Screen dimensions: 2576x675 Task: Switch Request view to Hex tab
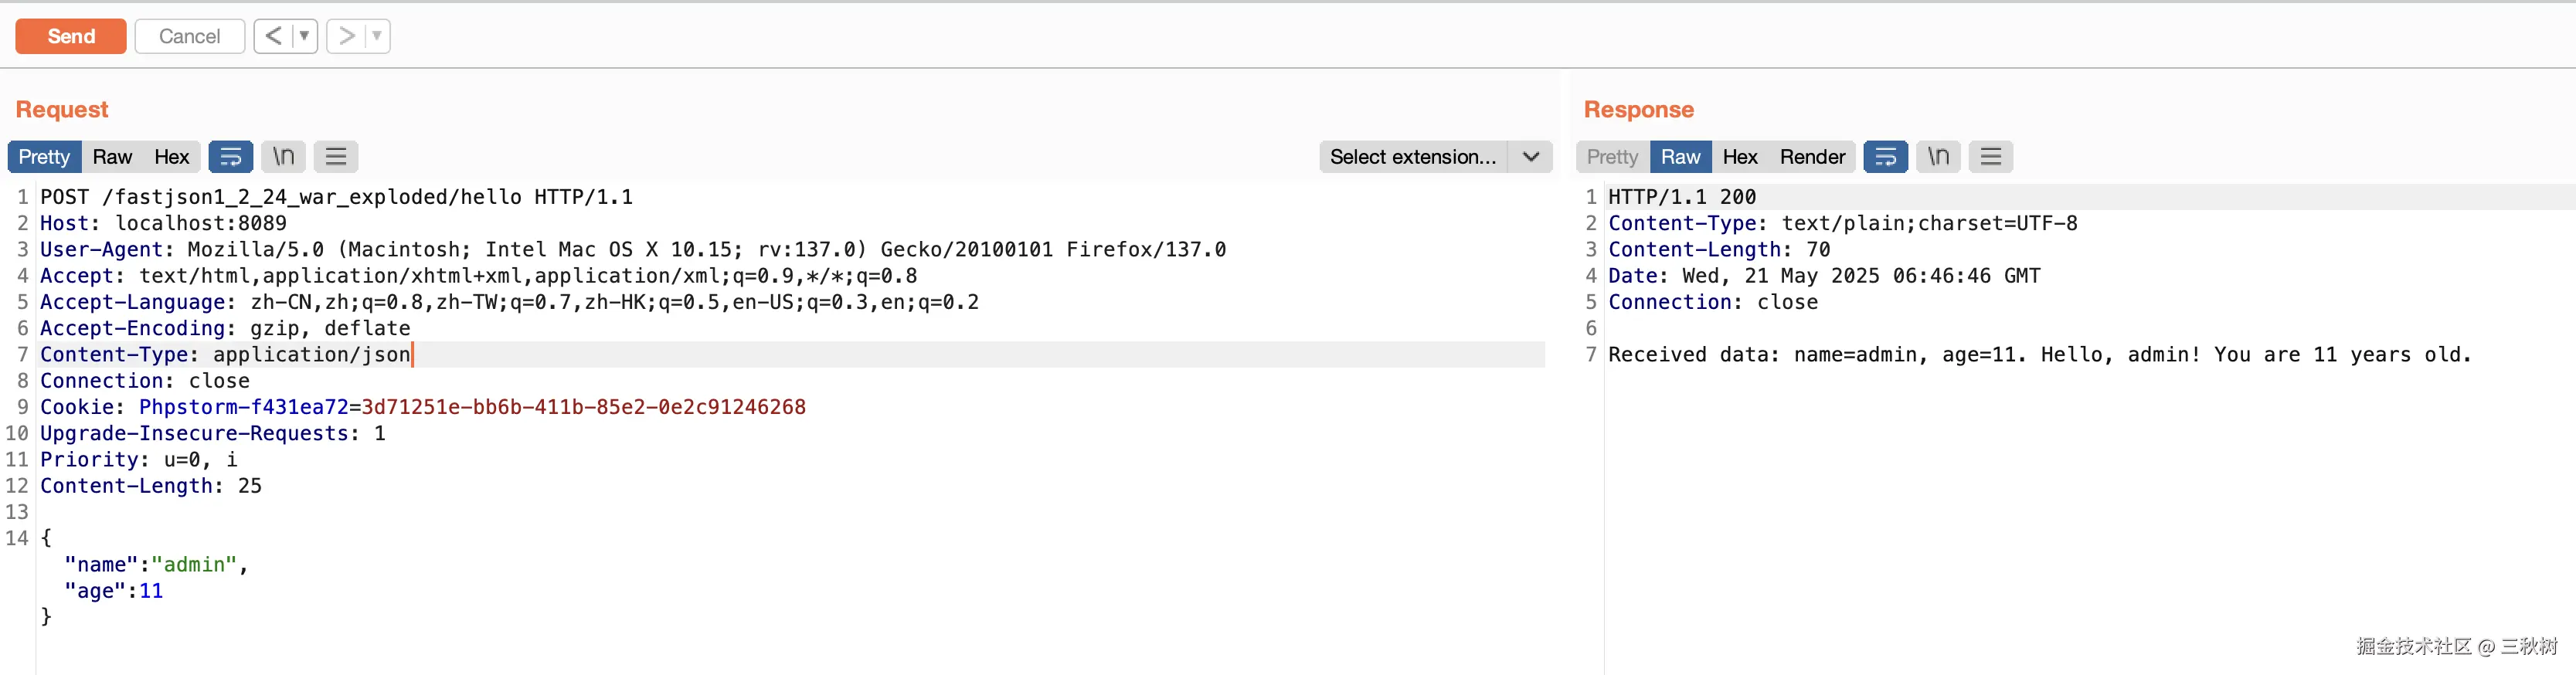(171, 157)
